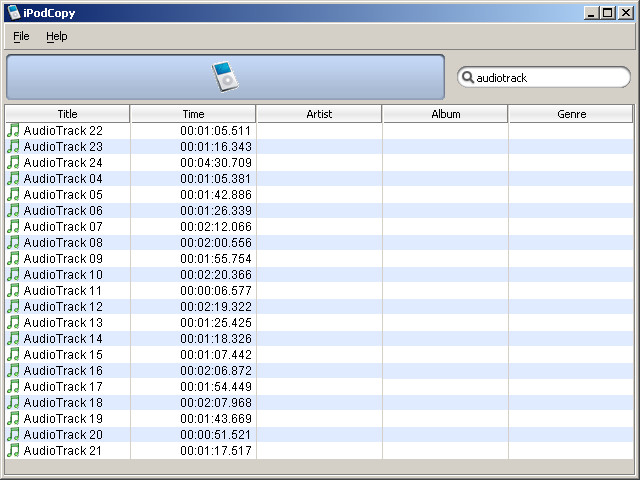Click the time value 00:01:17.517
The height and width of the screenshot is (480, 640).
pos(216,450)
